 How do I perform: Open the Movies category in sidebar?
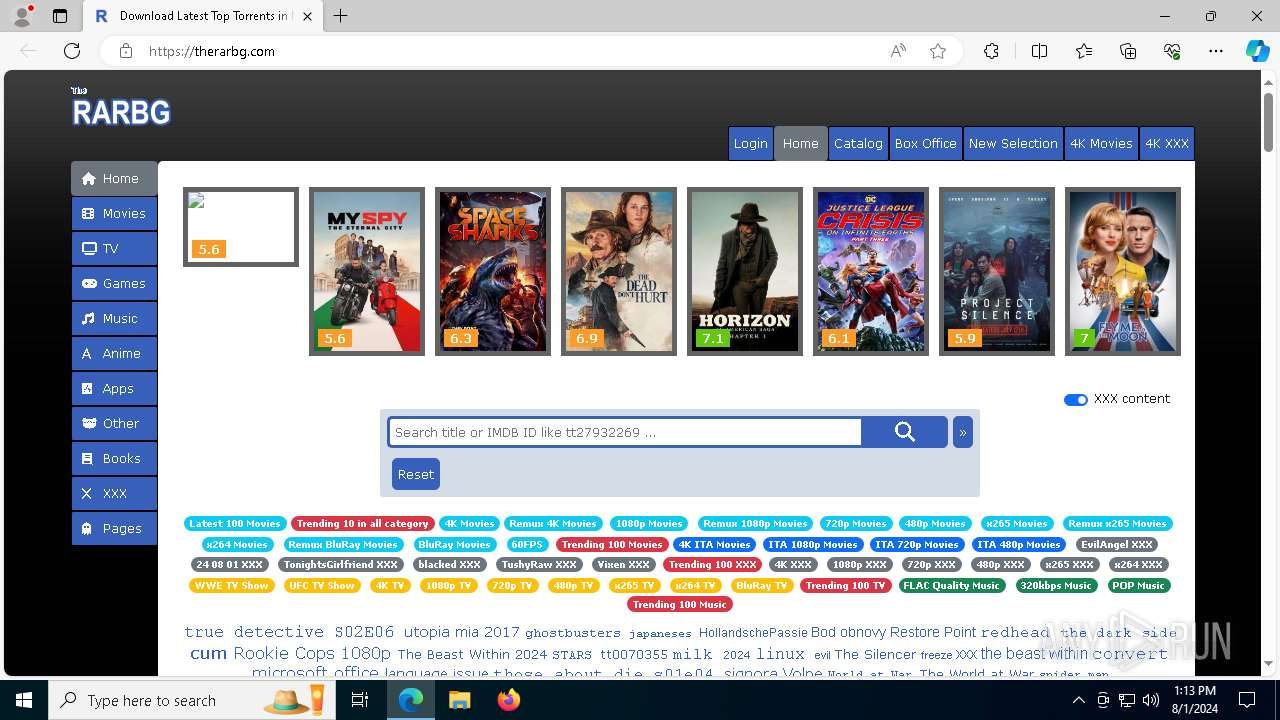114,213
